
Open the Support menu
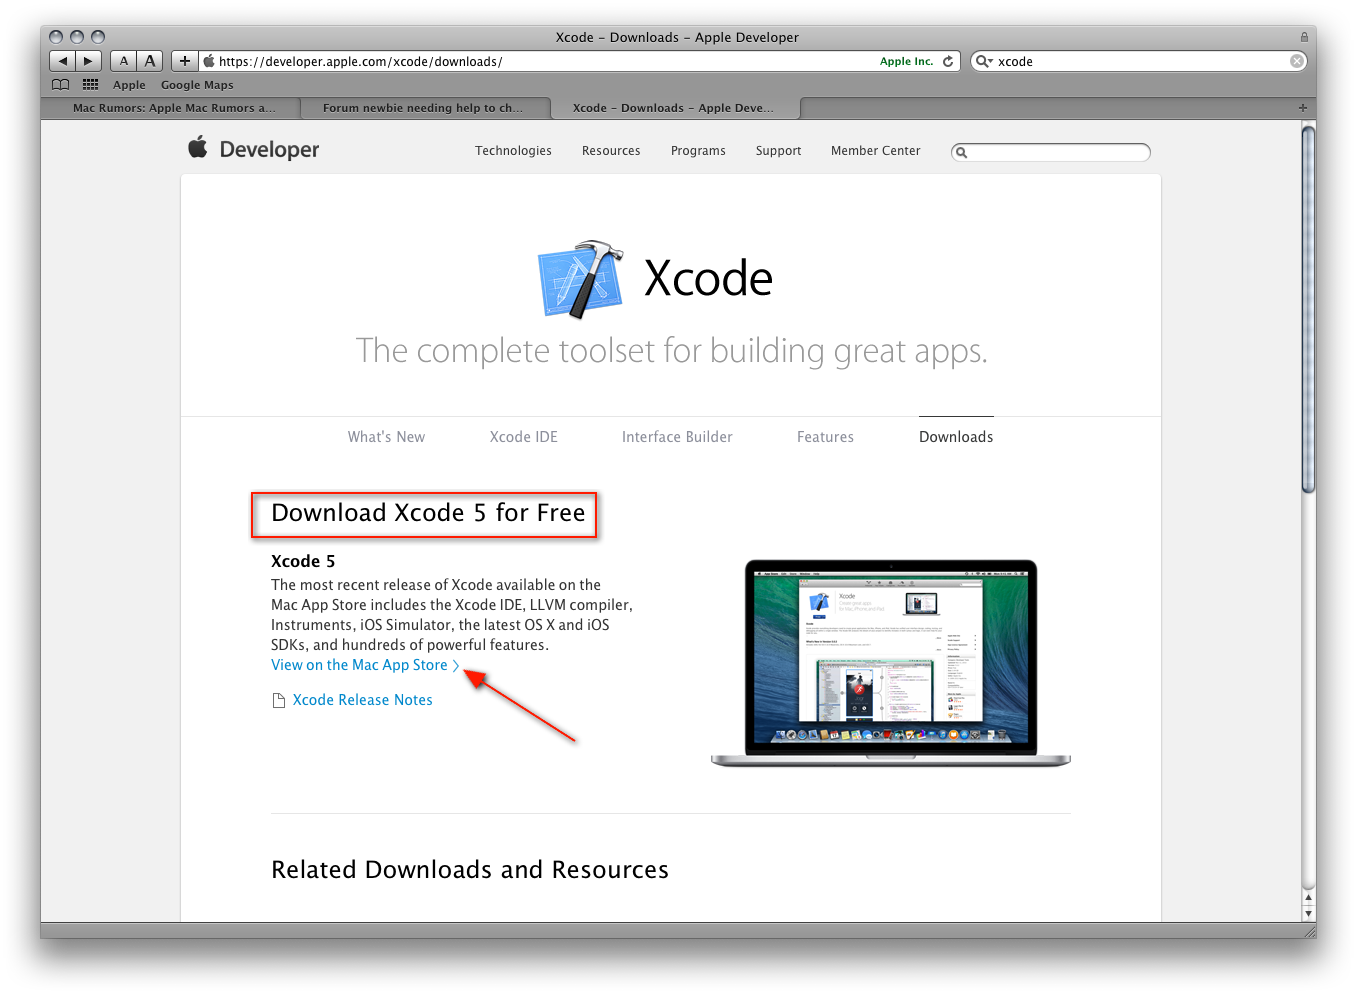[778, 151]
